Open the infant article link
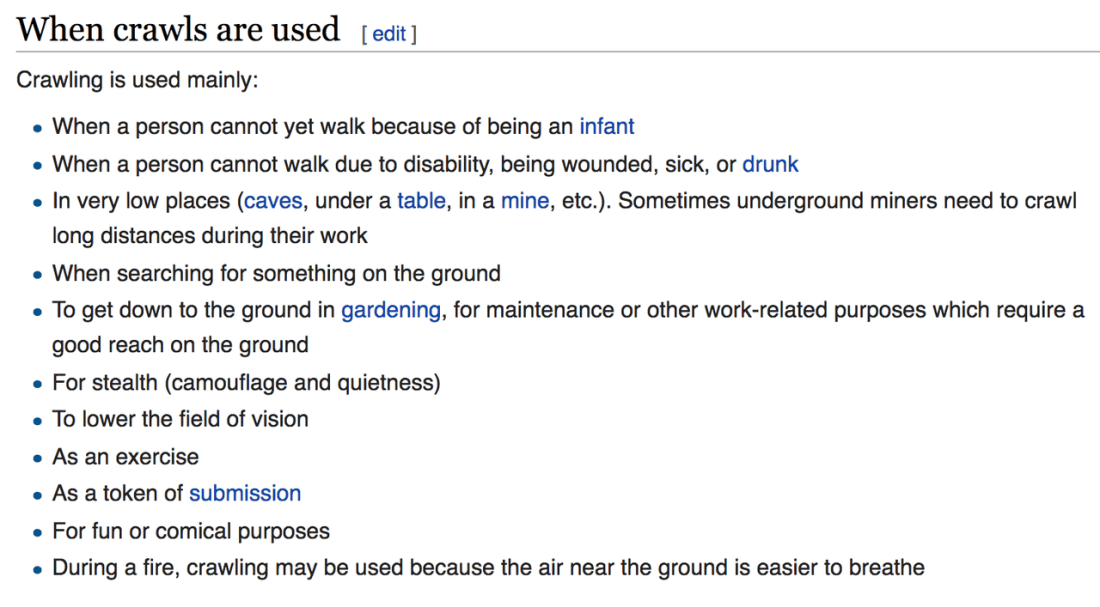 607,126
